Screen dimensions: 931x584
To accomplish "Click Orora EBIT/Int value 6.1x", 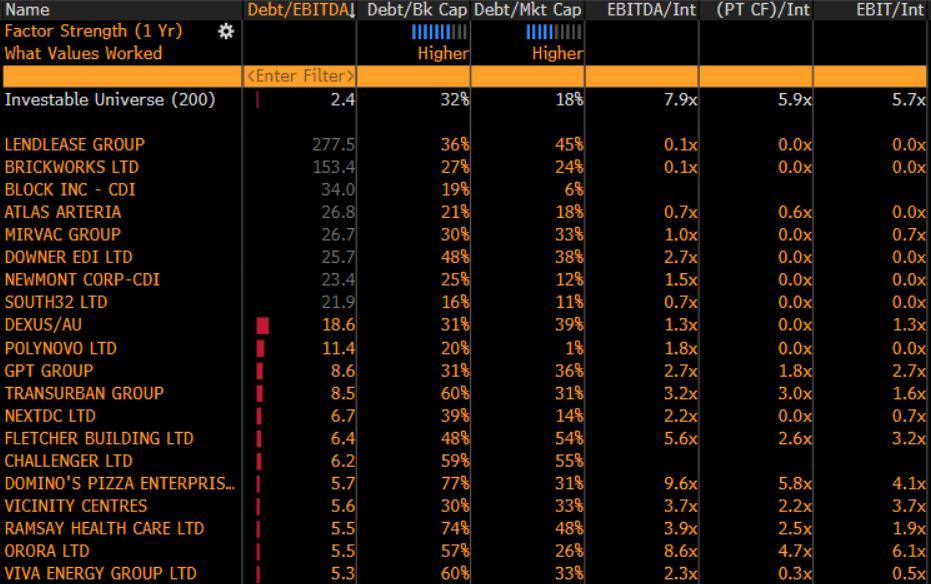I will (908, 551).
